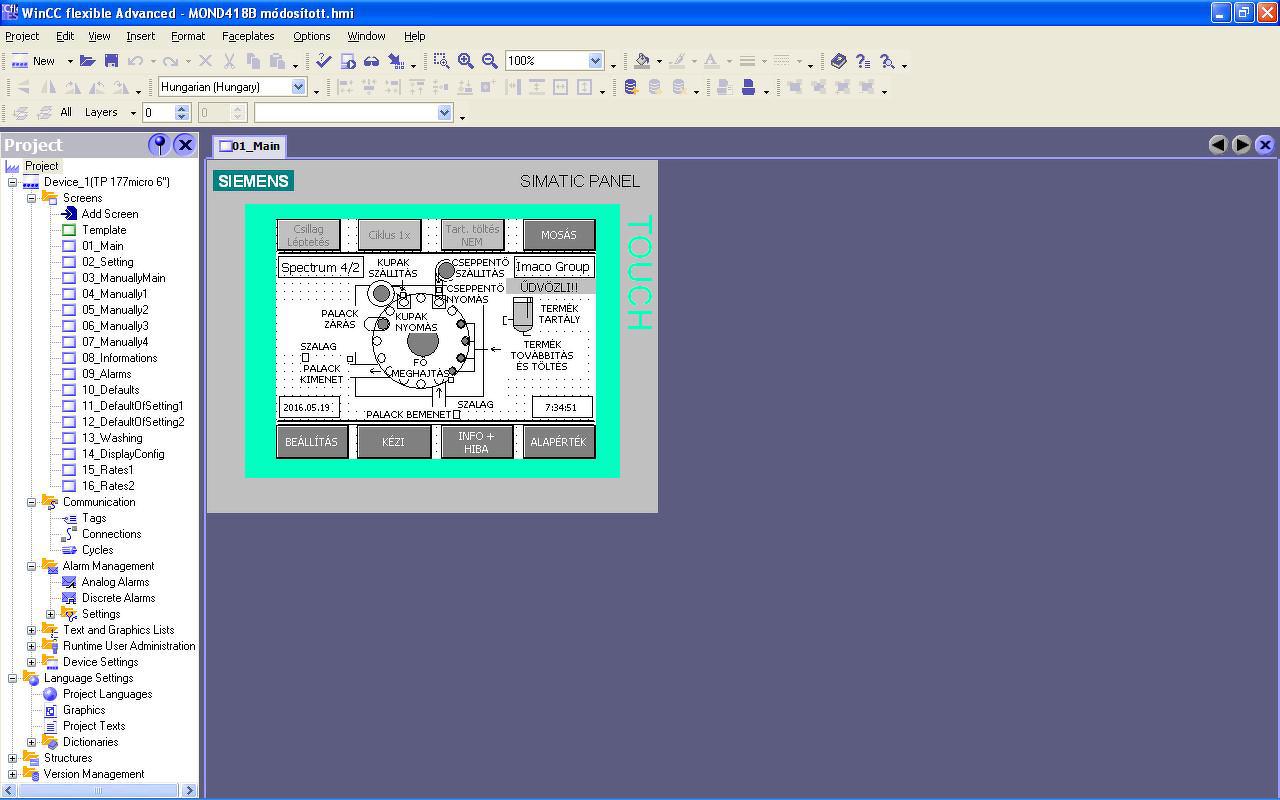Viewport: 1280px width, 800px height.
Task: Click the MOSÁS button on the panel screen
Action: [559, 235]
